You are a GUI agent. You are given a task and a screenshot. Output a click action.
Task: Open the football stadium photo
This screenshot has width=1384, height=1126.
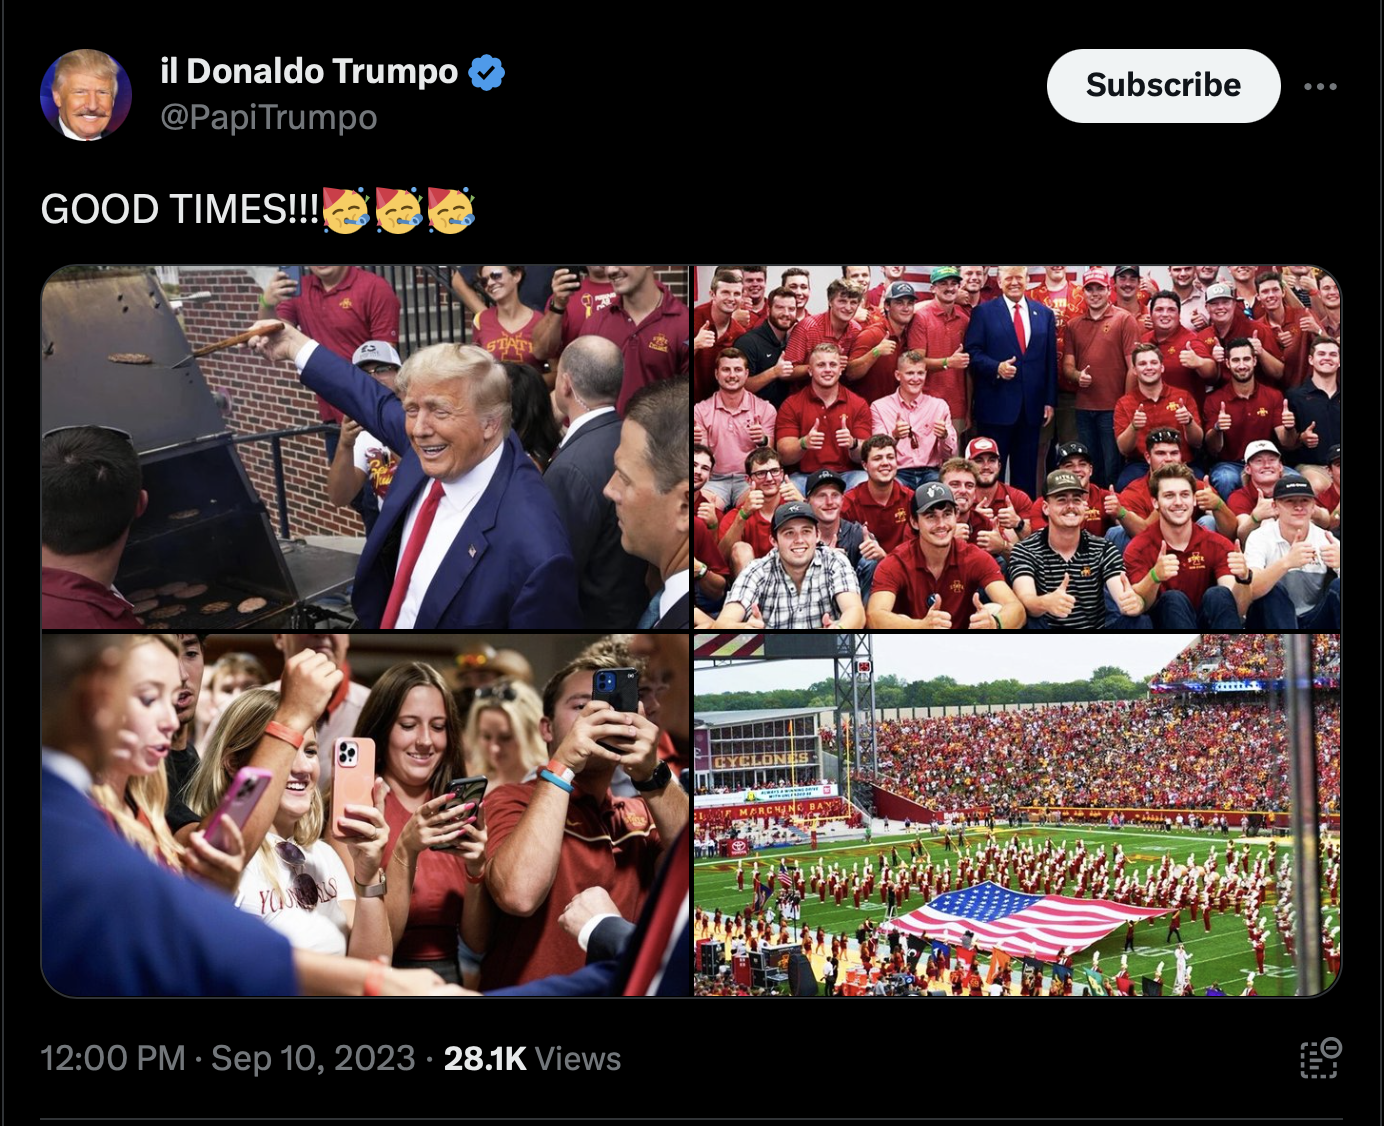point(1017,815)
